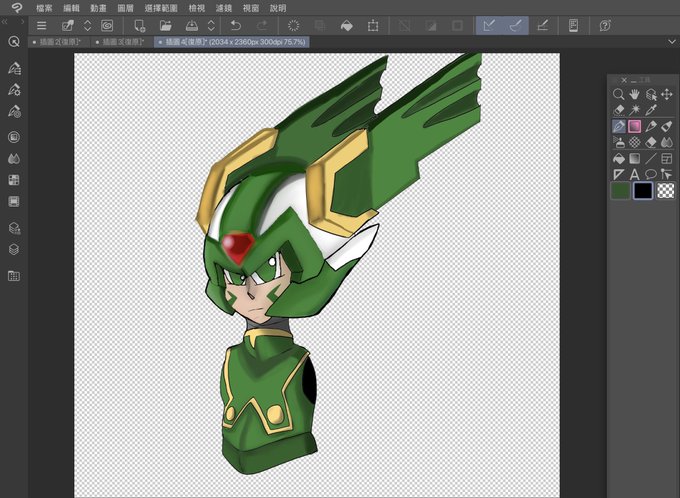Select the Hand move tool
The width and height of the screenshot is (680, 498).
[635, 94]
